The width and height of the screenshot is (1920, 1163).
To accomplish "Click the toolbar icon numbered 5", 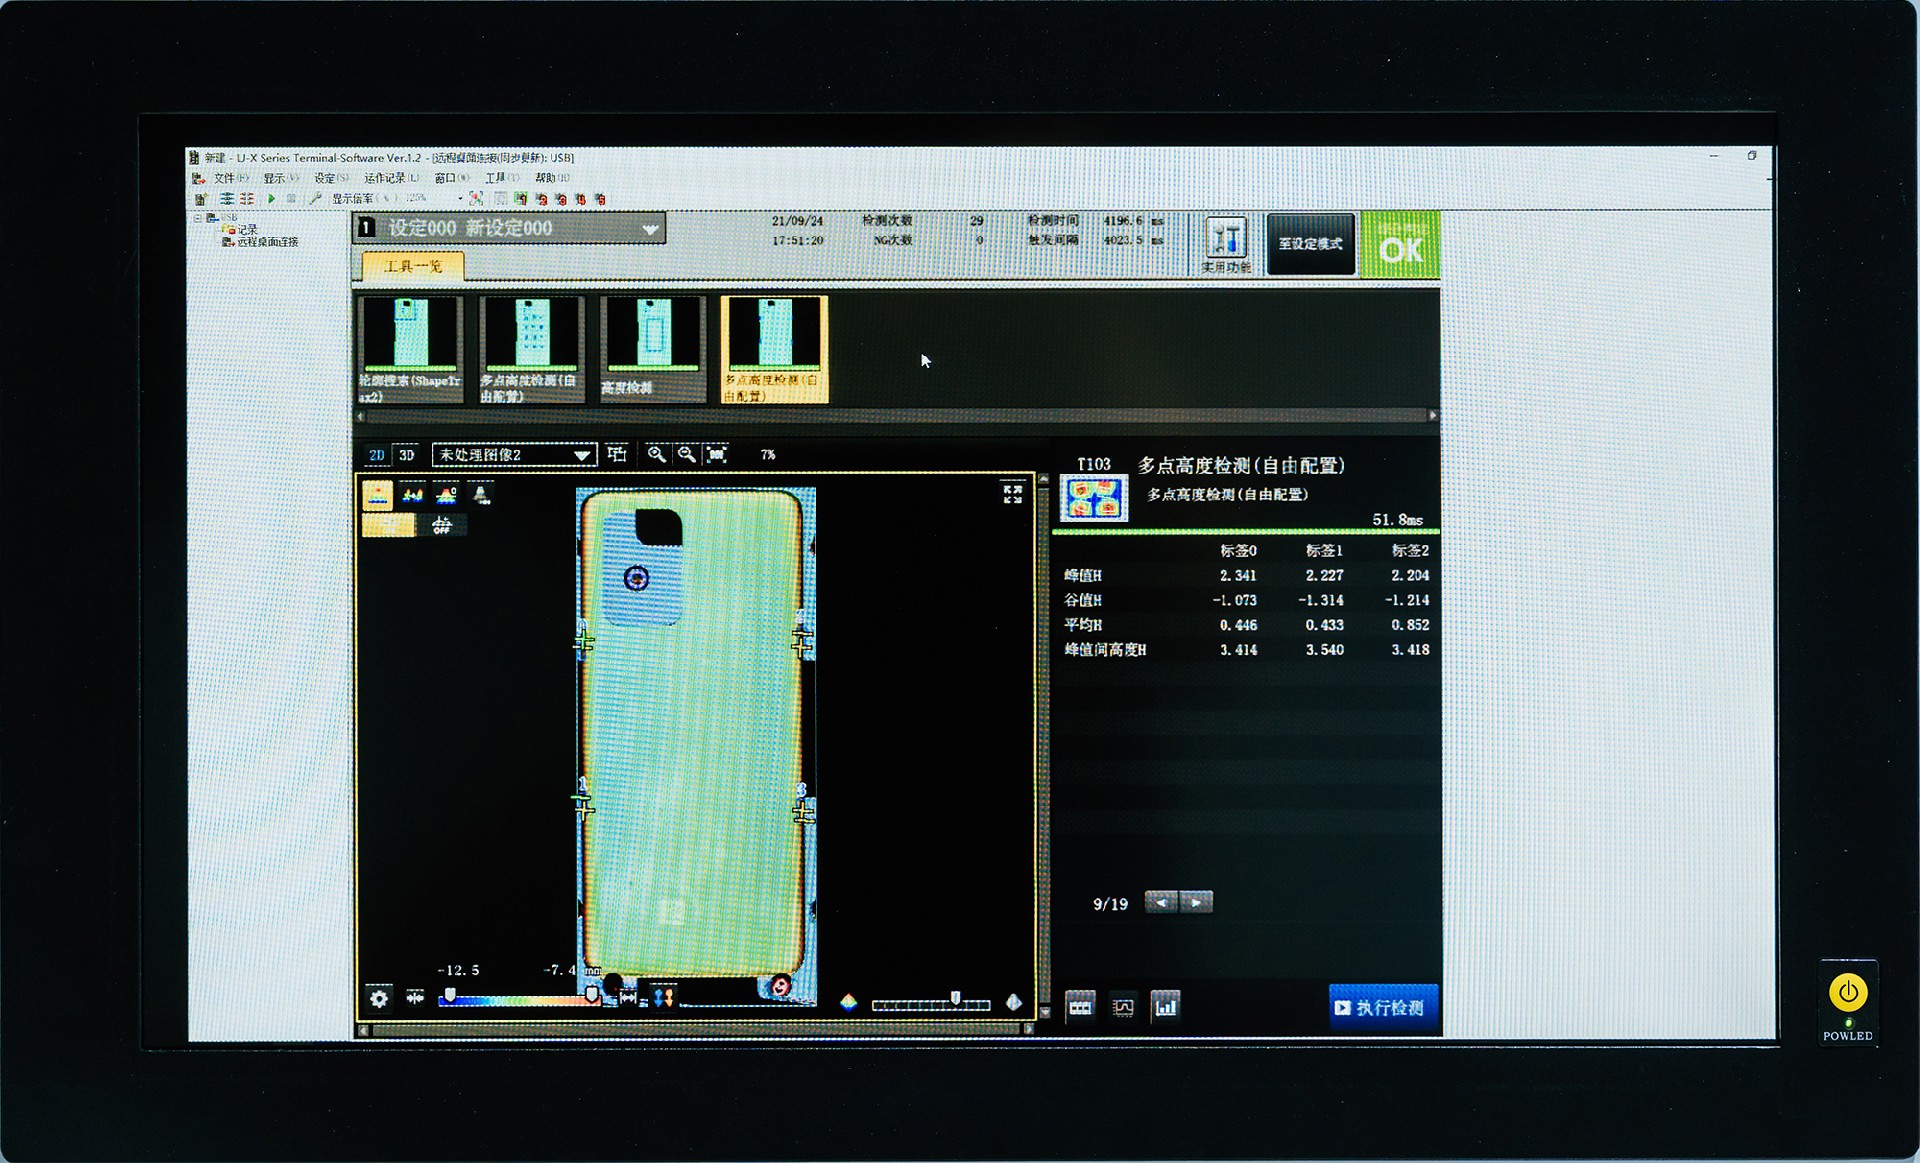I will tap(600, 199).
